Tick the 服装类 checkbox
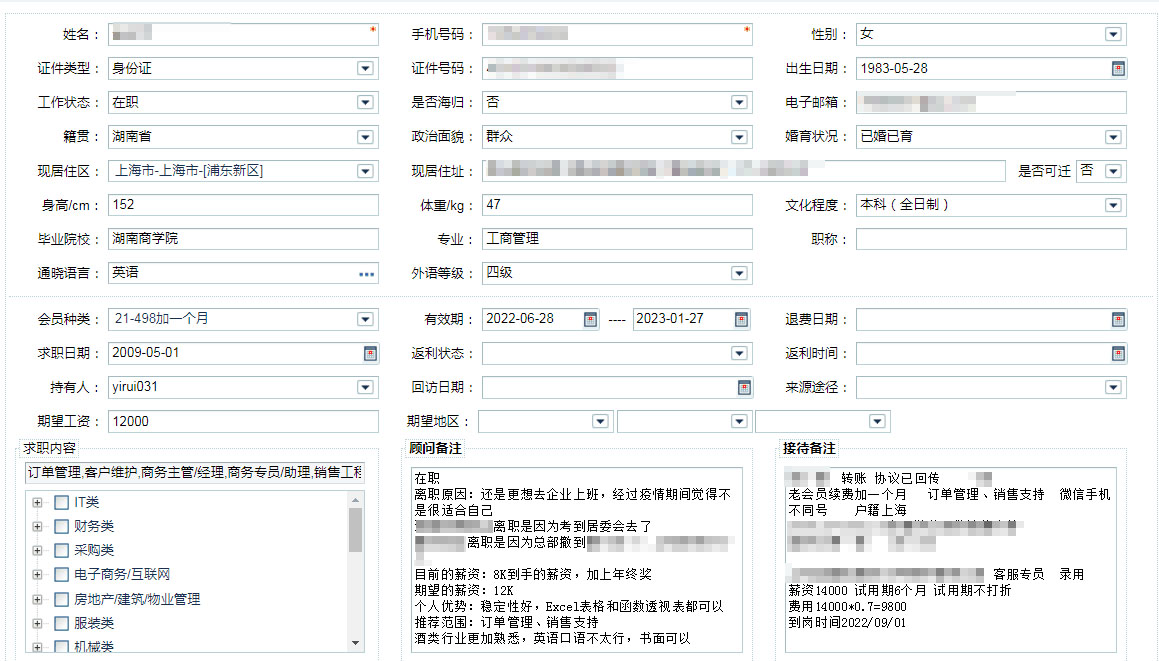The width and height of the screenshot is (1159, 661). [61, 623]
